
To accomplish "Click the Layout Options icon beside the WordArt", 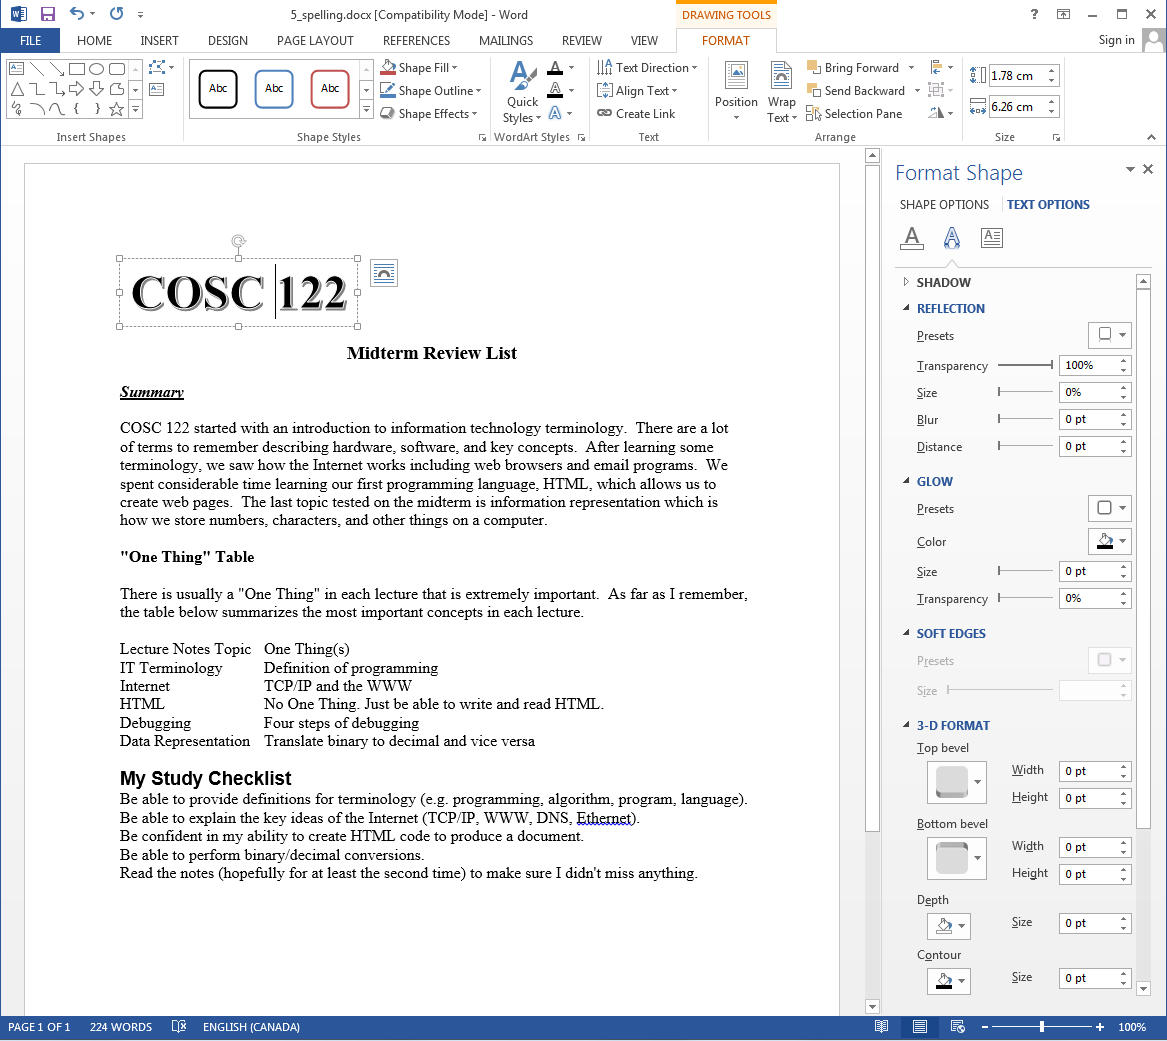I will tap(384, 273).
